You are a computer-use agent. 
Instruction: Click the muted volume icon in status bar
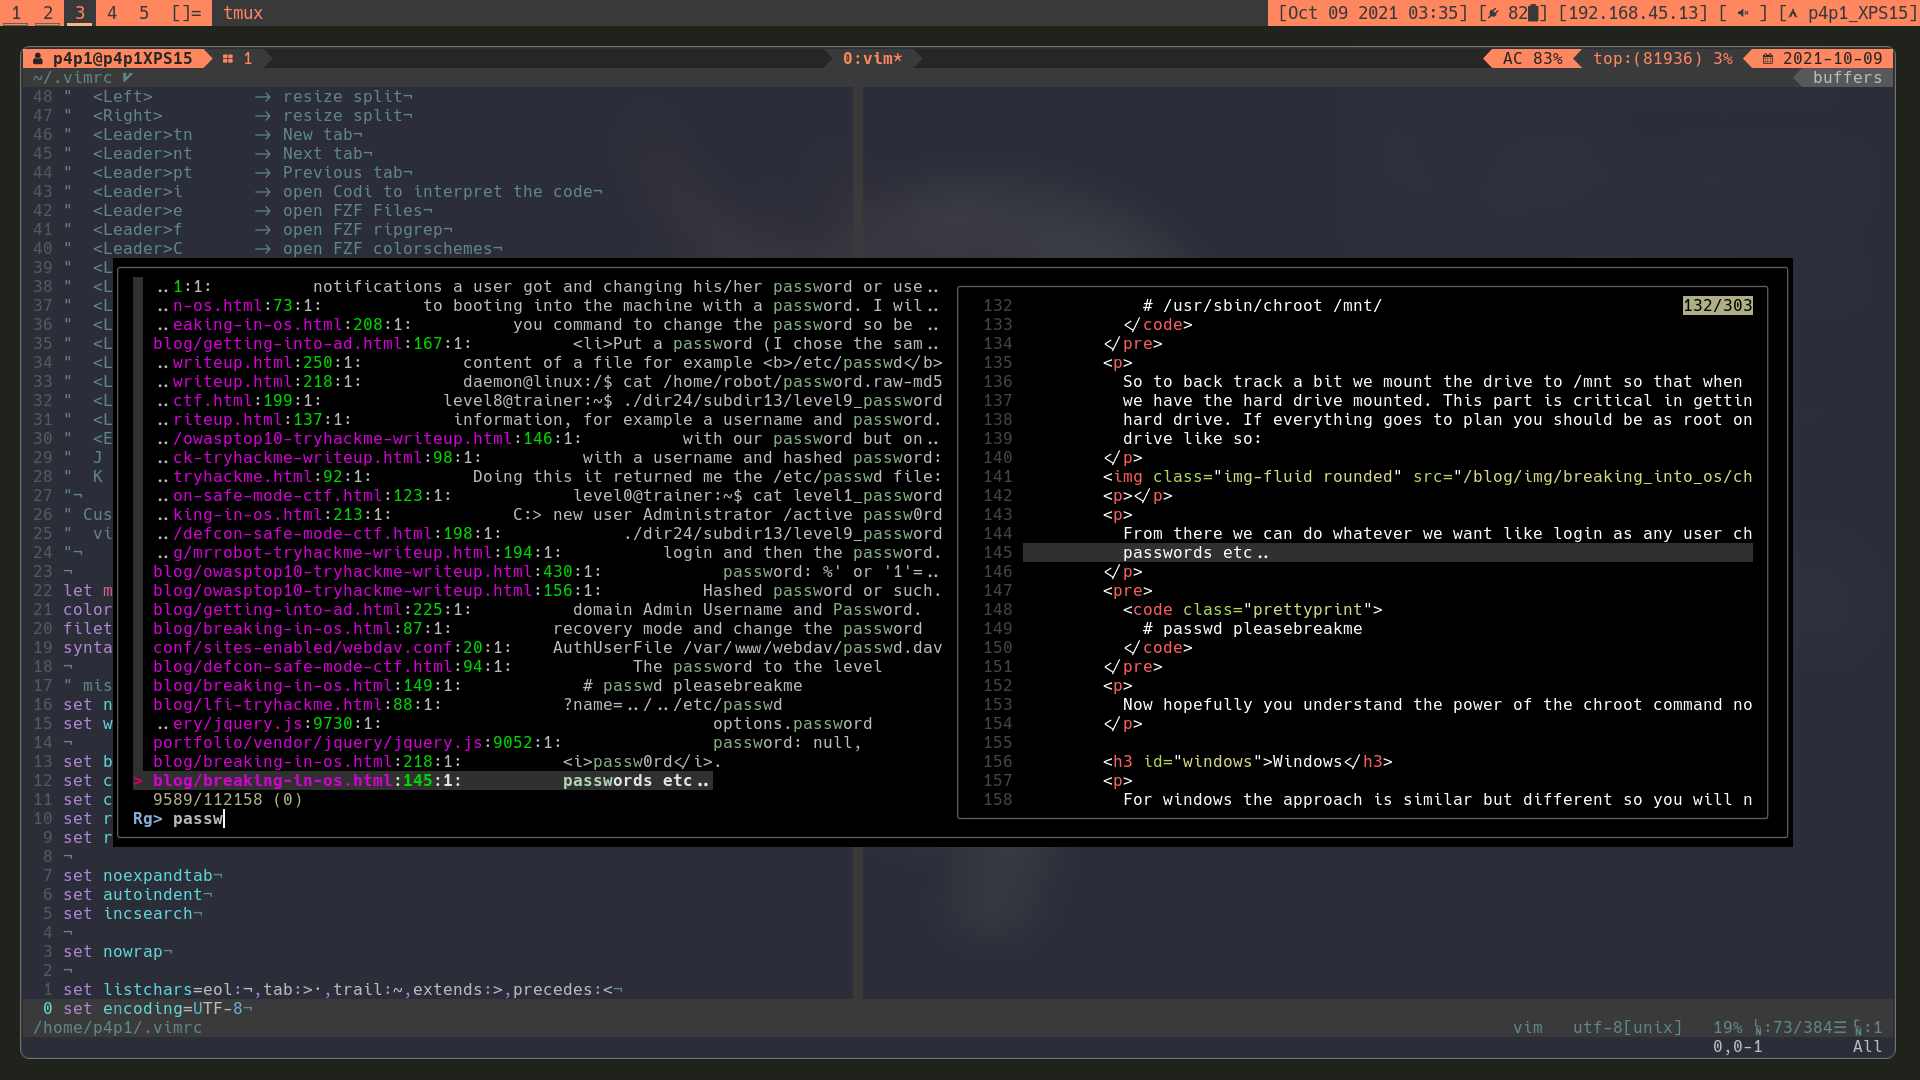pos(1743,13)
